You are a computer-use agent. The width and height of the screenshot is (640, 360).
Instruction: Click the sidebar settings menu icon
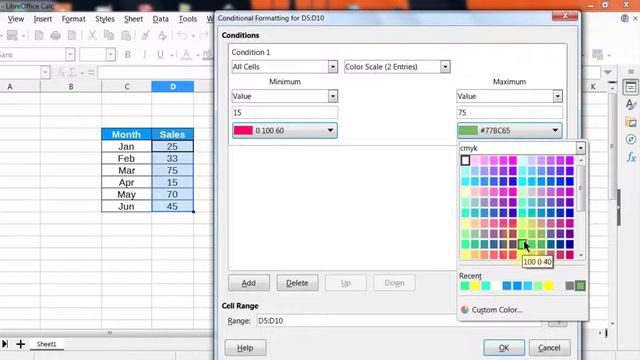631,71
